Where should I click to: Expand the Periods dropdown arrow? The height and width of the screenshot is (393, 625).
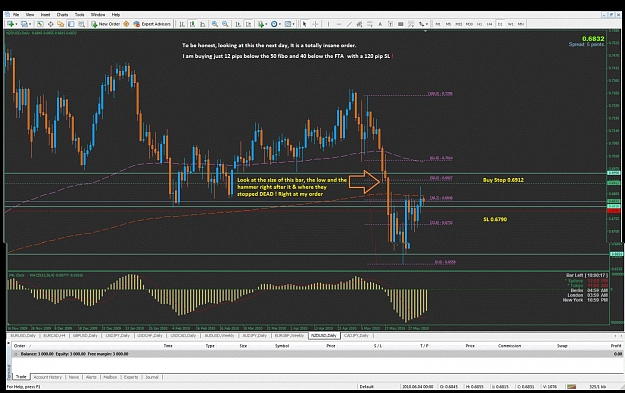click(280, 24)
